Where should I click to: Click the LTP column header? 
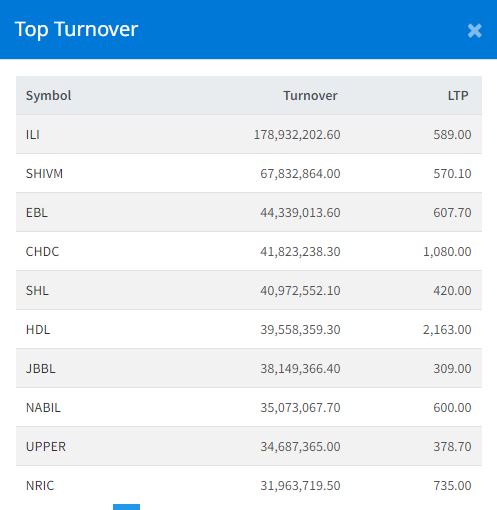458,96
